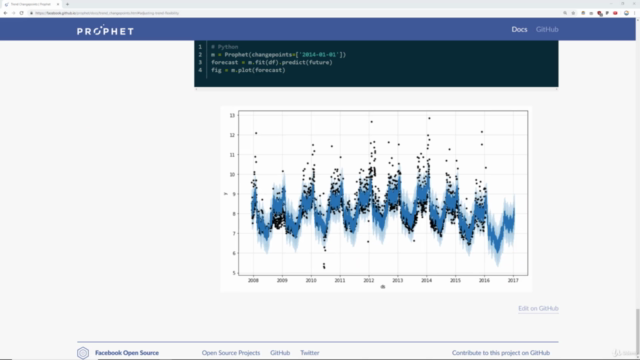Maximize or restore the browser window
The image size is (640, 360).
click(623, 4)
